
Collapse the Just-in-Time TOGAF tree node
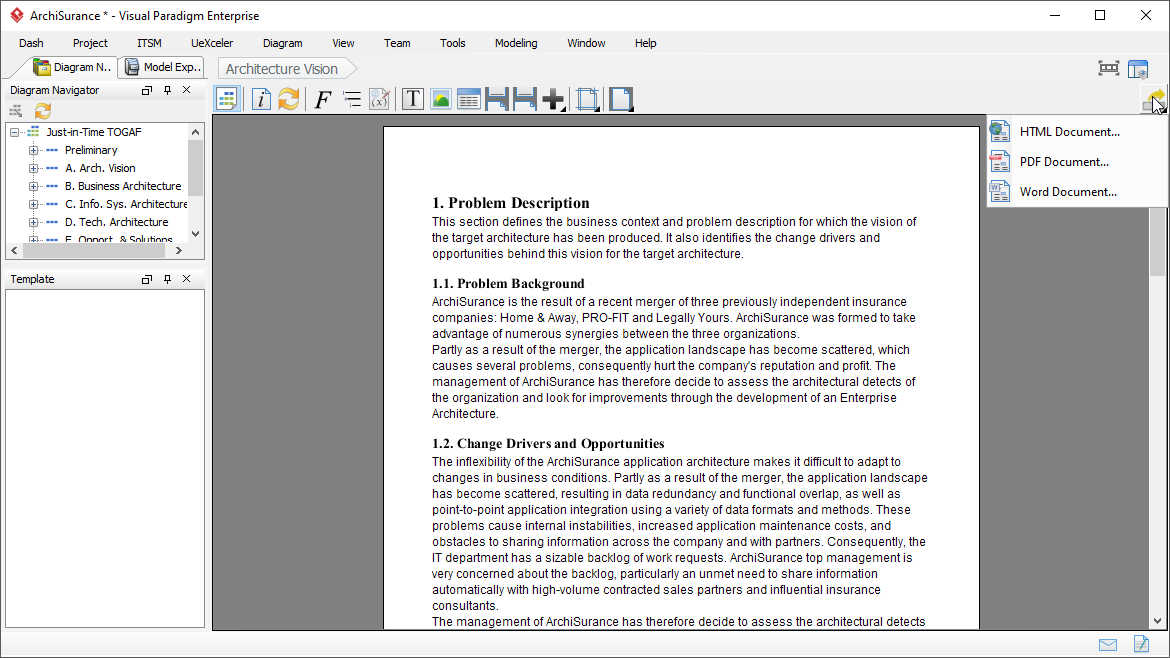click(x=14, y=132)
